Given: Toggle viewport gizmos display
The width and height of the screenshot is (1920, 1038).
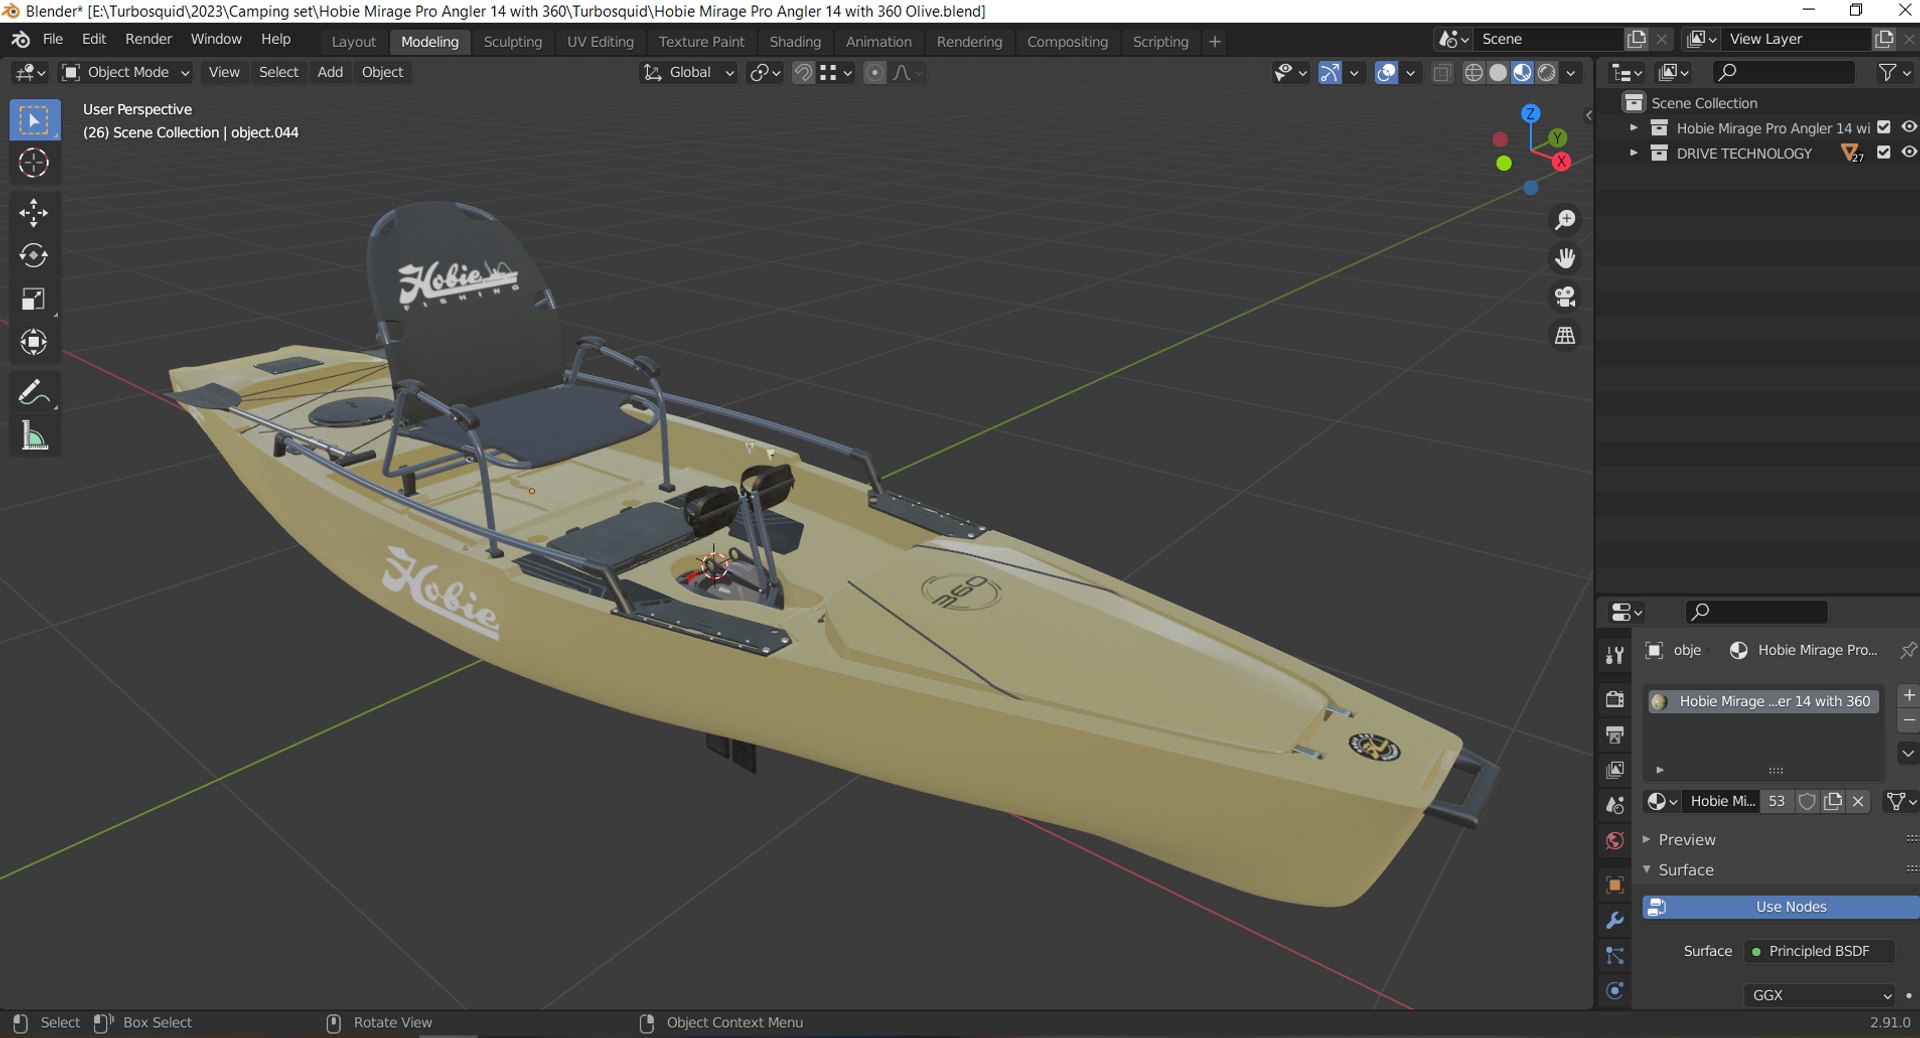Looking at the screenshot, I should coord(1330,72).
